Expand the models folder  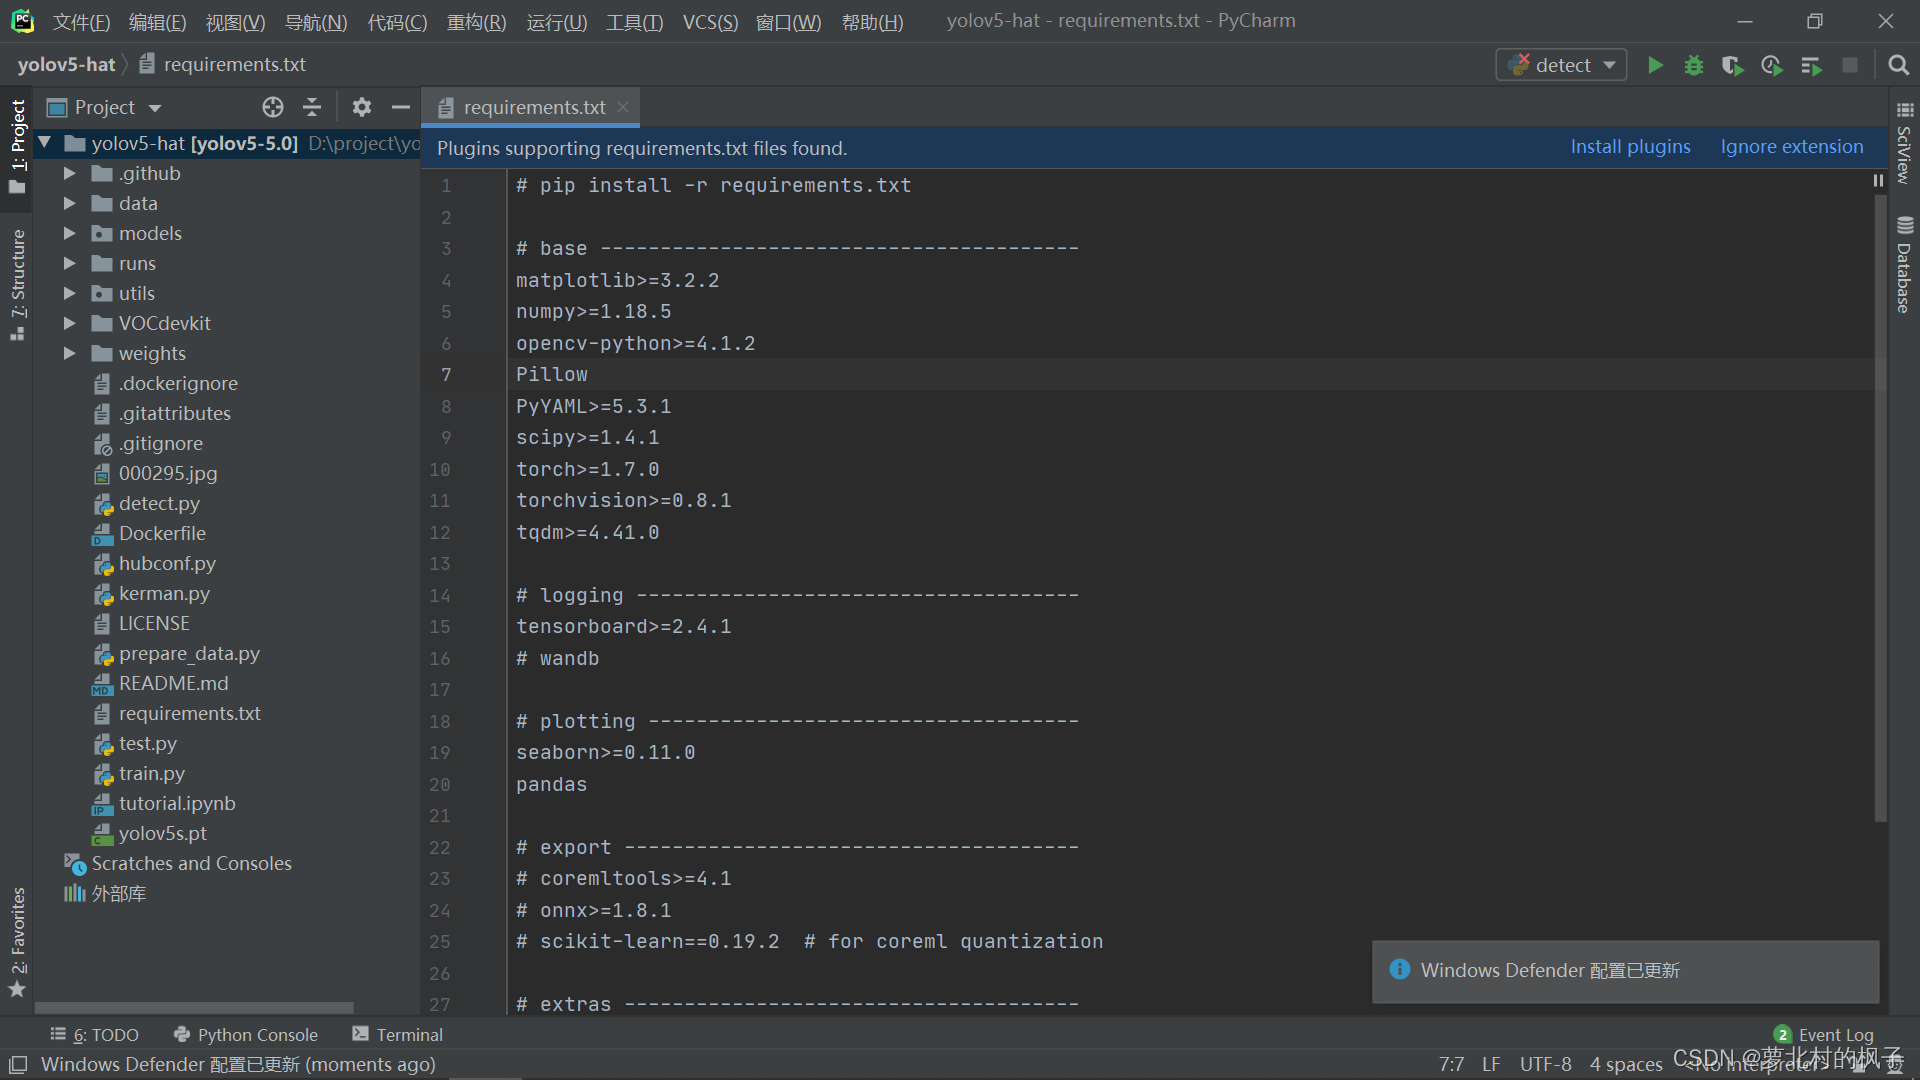tap(69, 233)
